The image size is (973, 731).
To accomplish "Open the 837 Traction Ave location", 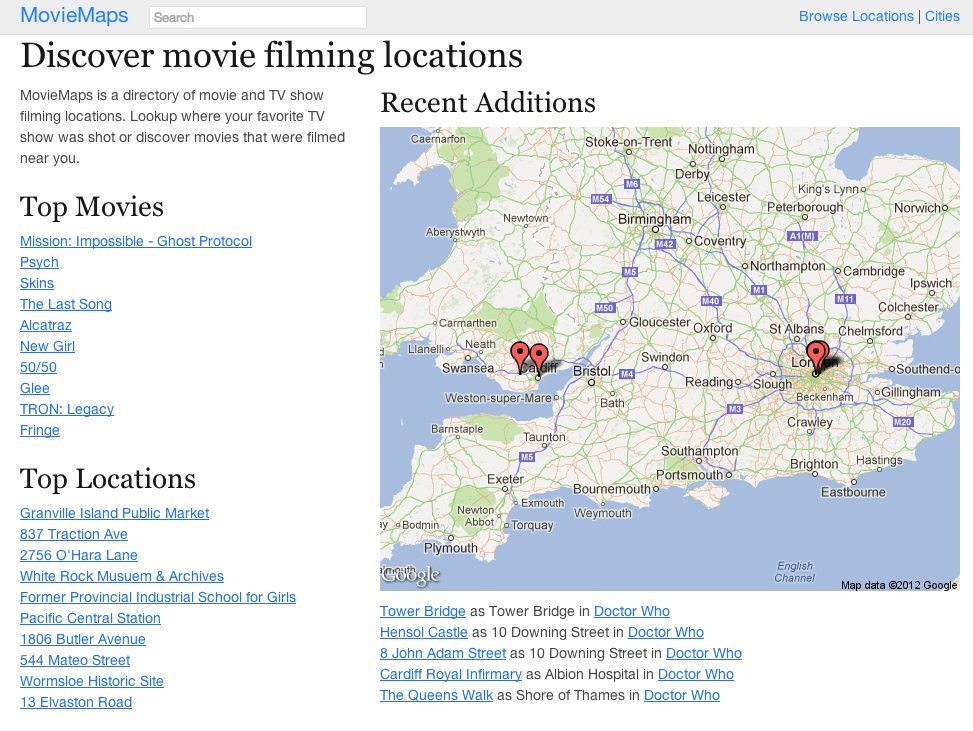I will pyautogui.click(x=73, y=534).
